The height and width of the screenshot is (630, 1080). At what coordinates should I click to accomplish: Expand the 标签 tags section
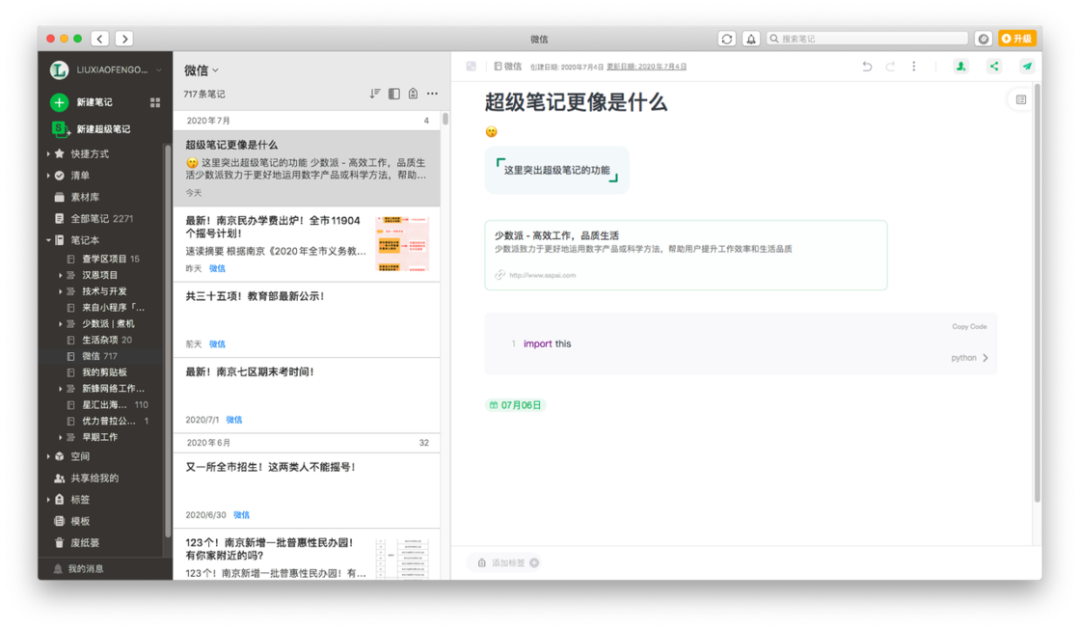48,499
